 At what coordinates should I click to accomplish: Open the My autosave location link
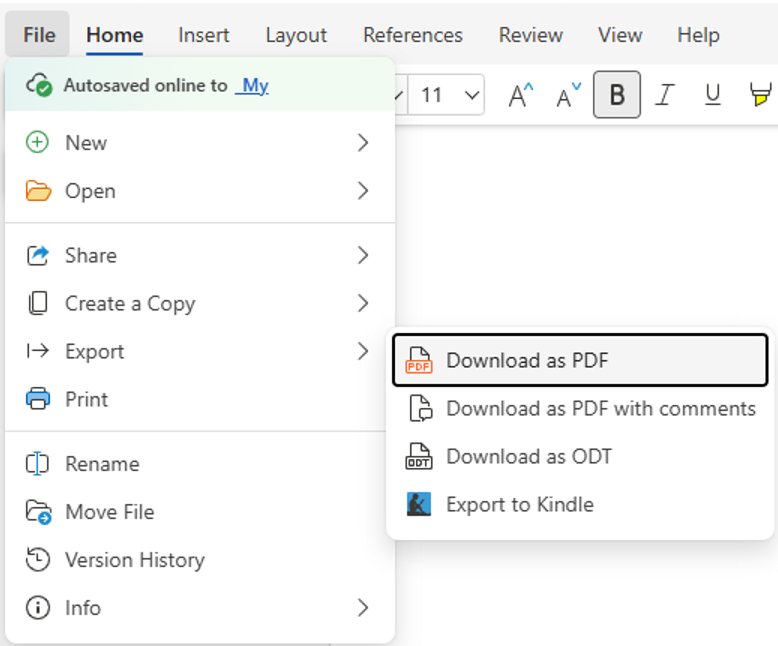point(255,86)
